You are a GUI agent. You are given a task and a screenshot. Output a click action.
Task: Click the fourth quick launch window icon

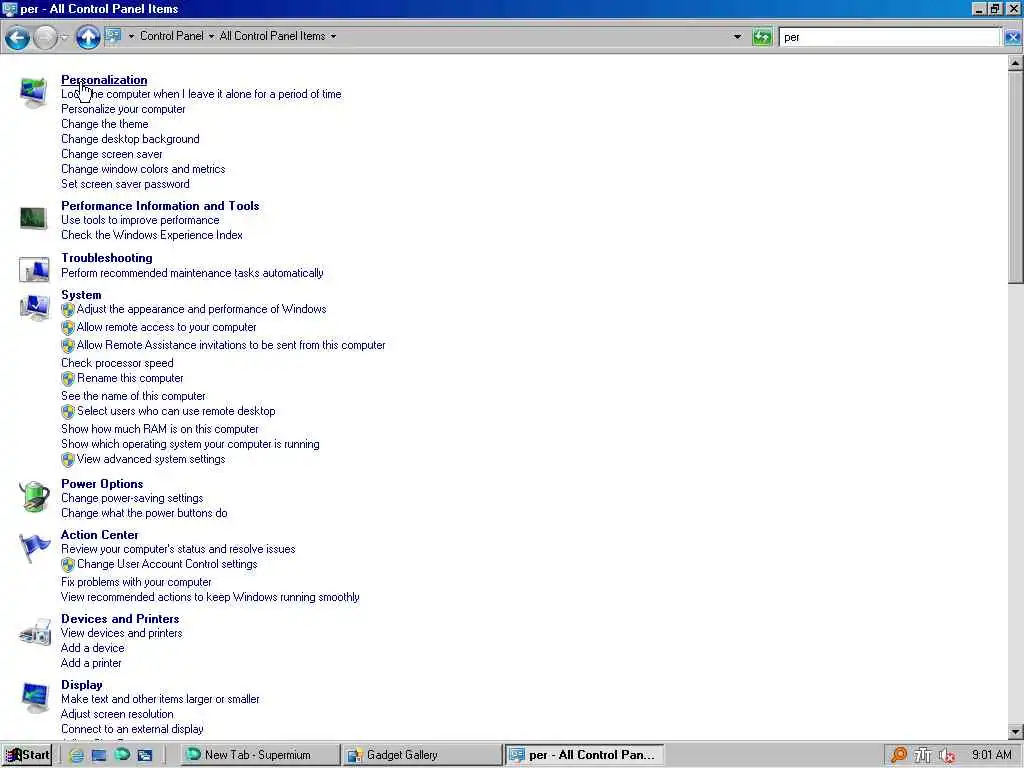coord(144,755)
